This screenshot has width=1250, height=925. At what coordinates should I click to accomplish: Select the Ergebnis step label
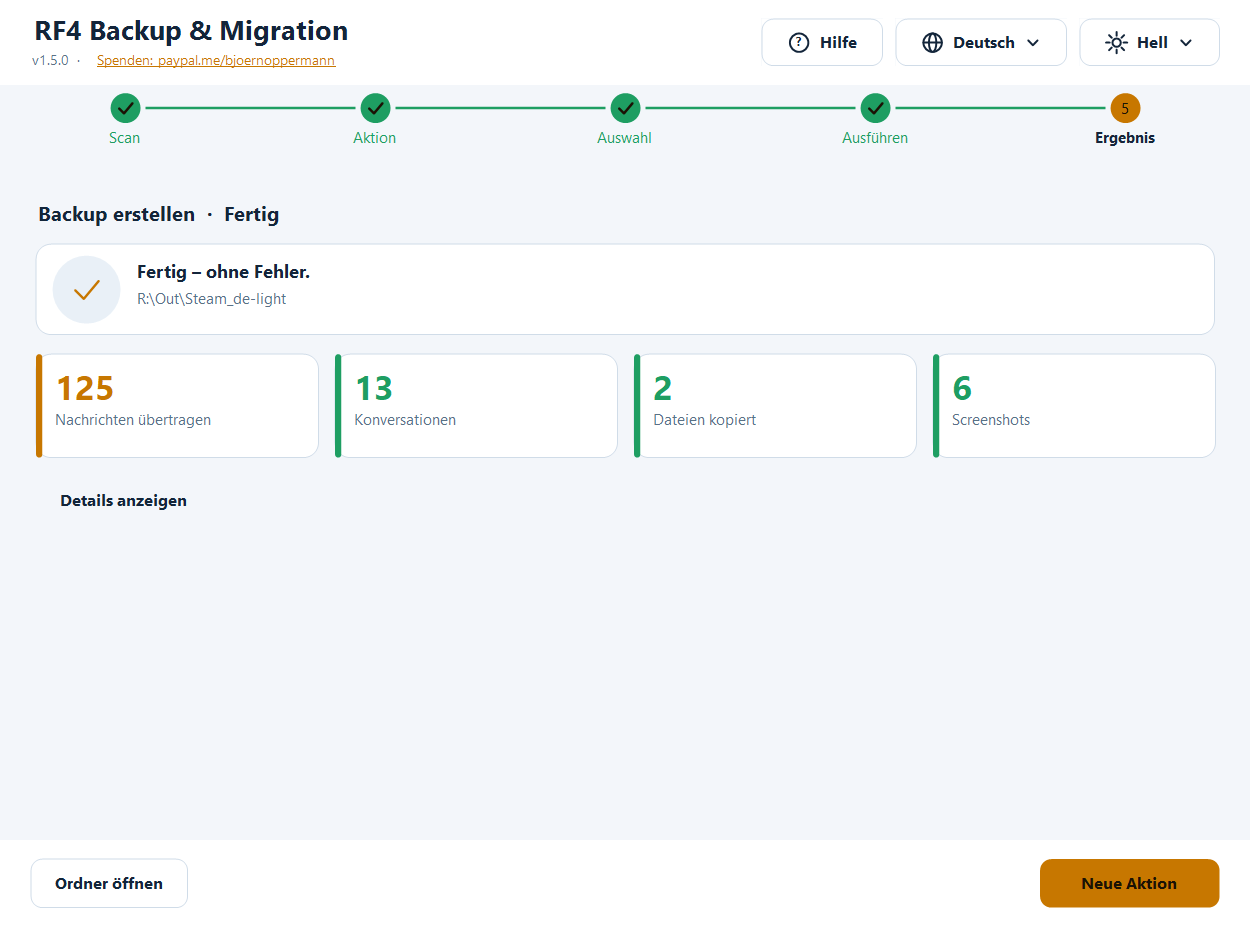(x=1125, y=138)
